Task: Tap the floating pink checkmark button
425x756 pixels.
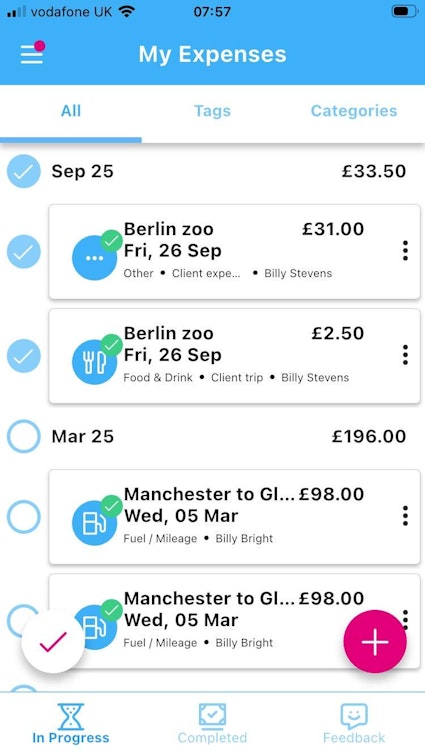Action: 53,642
